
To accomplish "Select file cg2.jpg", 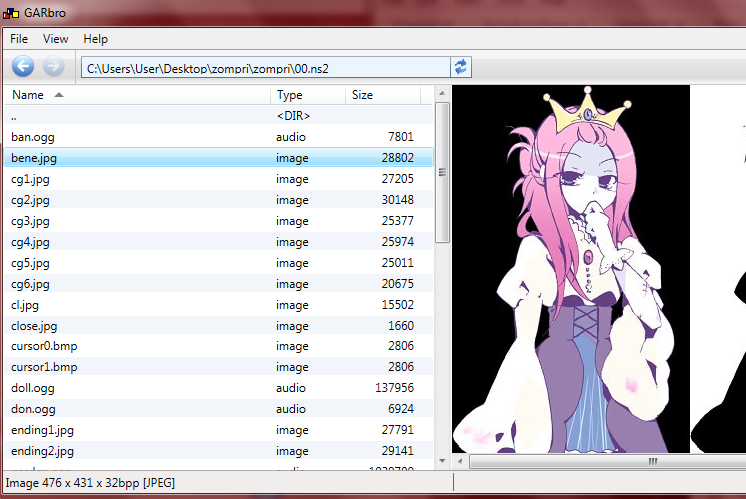I will click(219, 200).
